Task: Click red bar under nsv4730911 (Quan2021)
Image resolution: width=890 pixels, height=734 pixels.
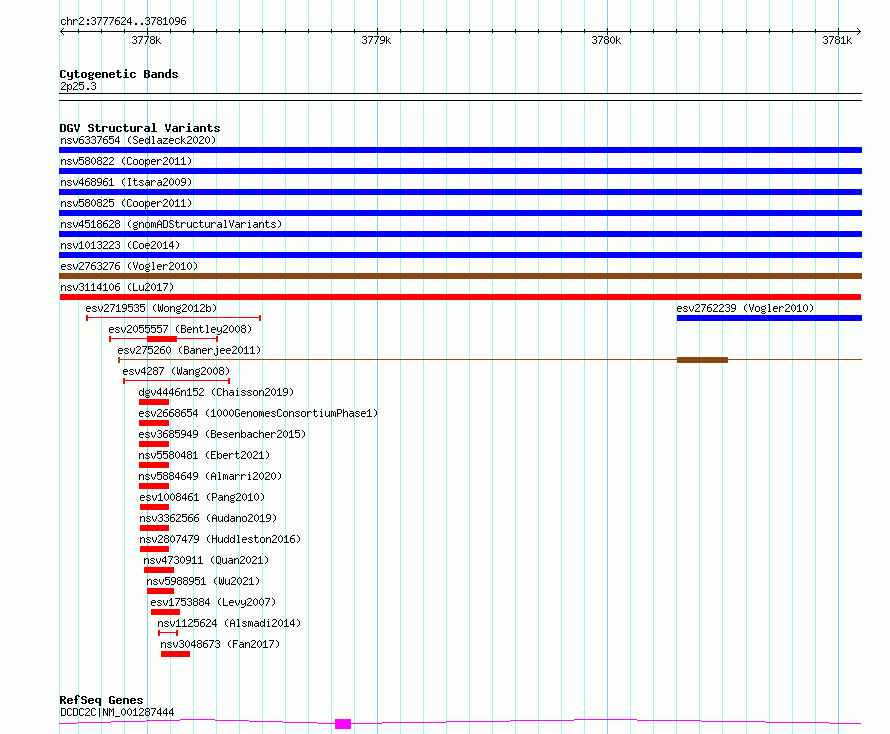Action: (x=159, y=570)
